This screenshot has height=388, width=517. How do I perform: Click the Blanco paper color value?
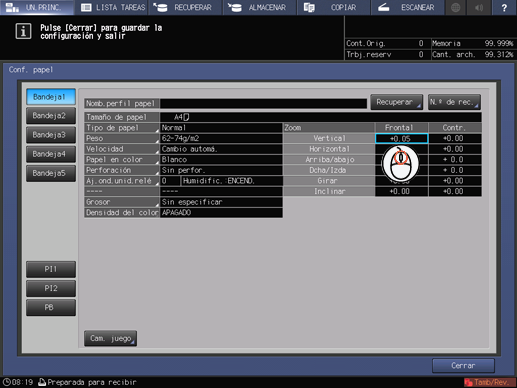(x=221, y=160)
